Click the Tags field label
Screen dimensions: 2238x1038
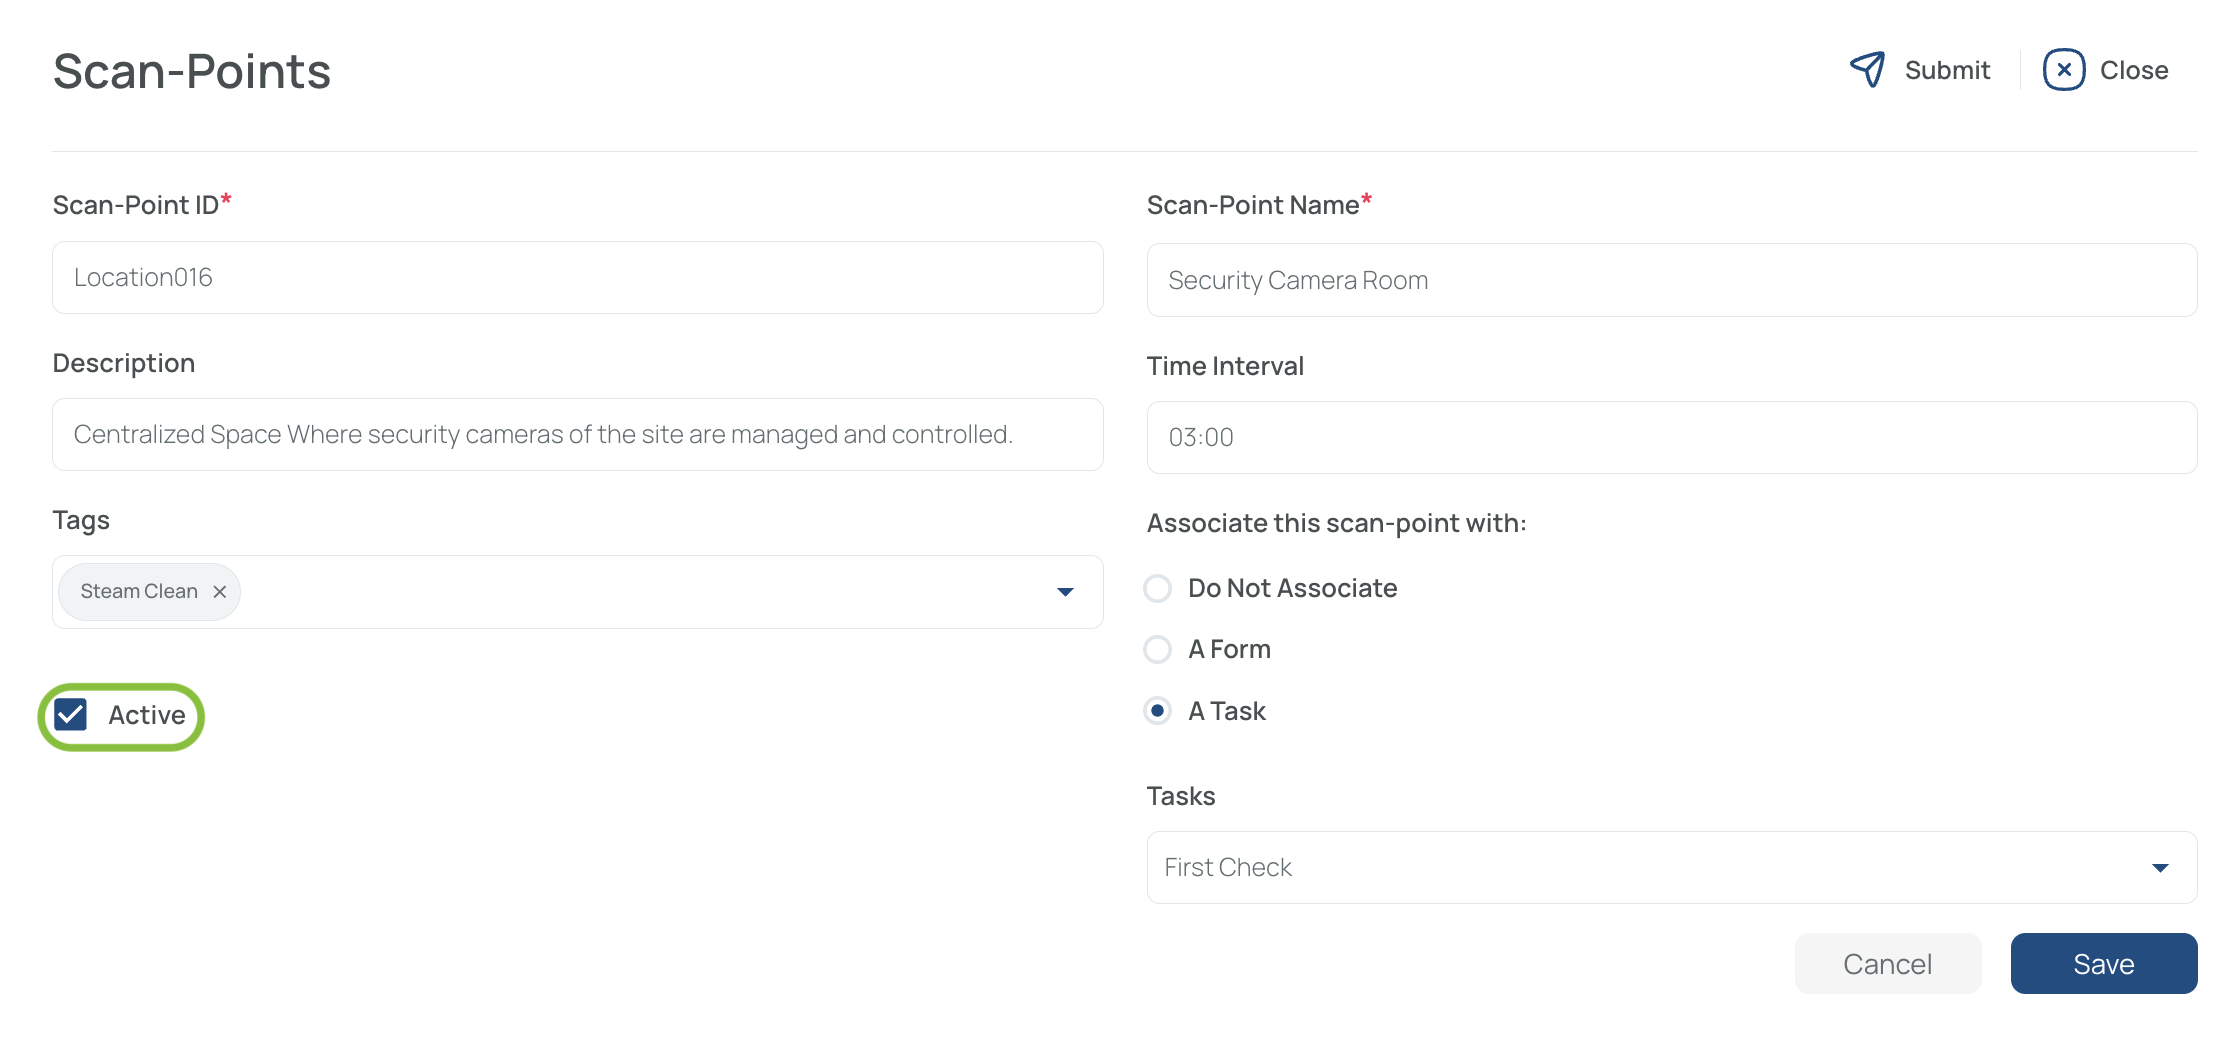pyautogui.click(x=81, y=520)
